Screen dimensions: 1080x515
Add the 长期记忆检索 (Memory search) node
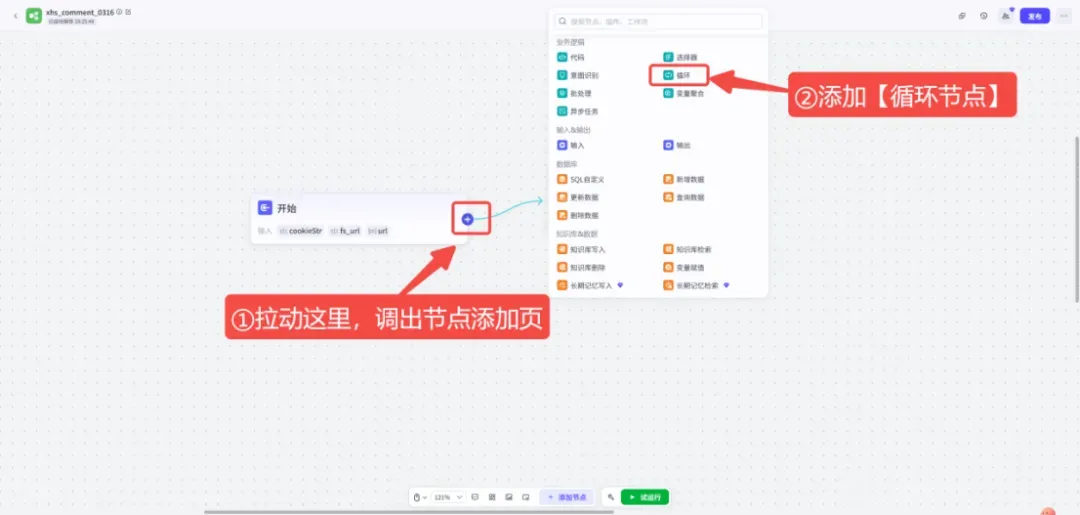click(x=691, y=284)
